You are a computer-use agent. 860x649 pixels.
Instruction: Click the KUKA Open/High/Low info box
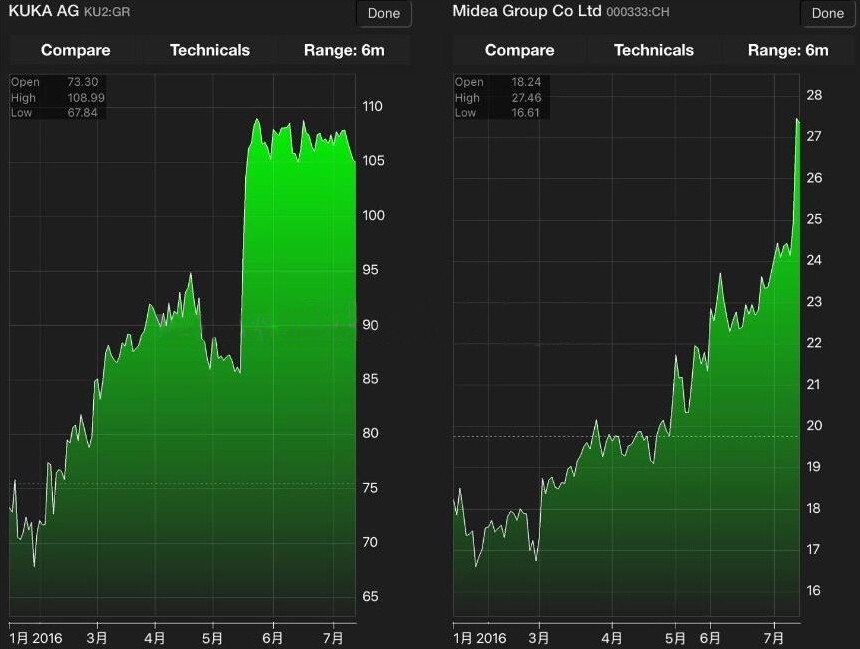pos(57,97)
